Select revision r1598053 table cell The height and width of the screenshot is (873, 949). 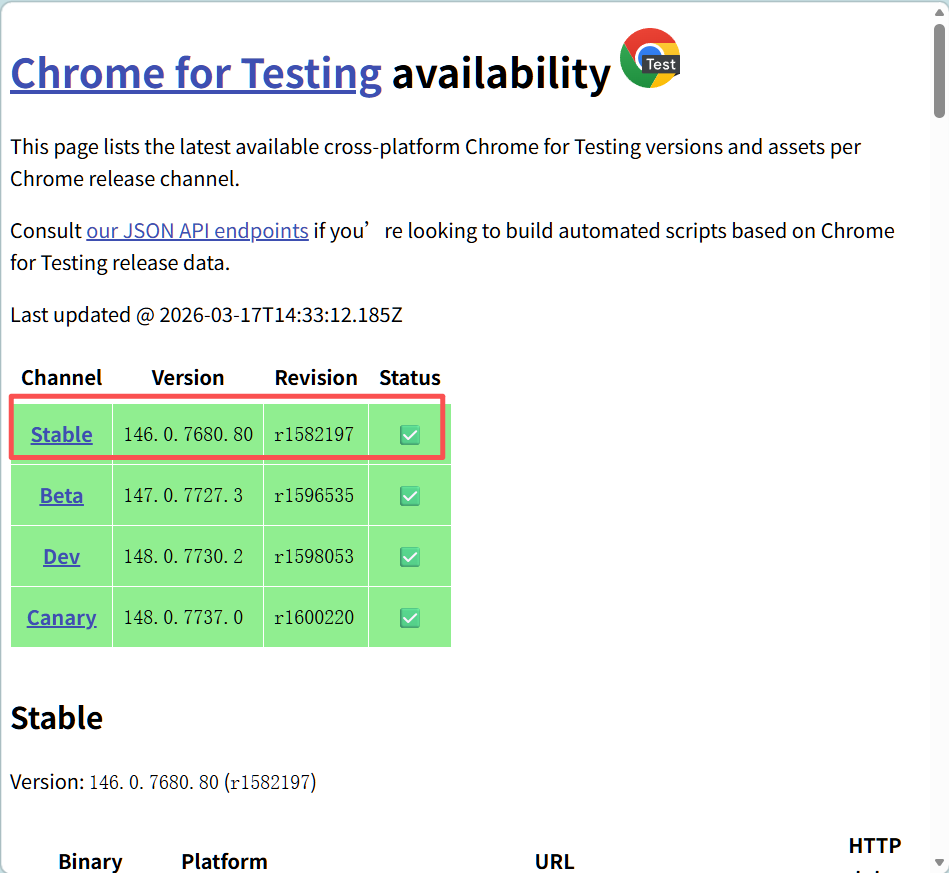pos(316,557)
